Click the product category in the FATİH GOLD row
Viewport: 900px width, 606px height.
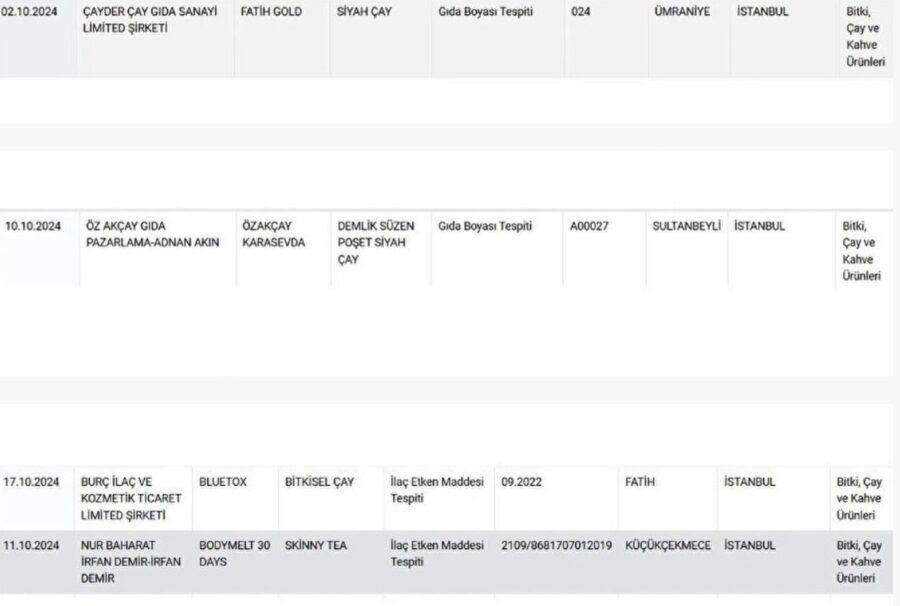coord(866,36)
